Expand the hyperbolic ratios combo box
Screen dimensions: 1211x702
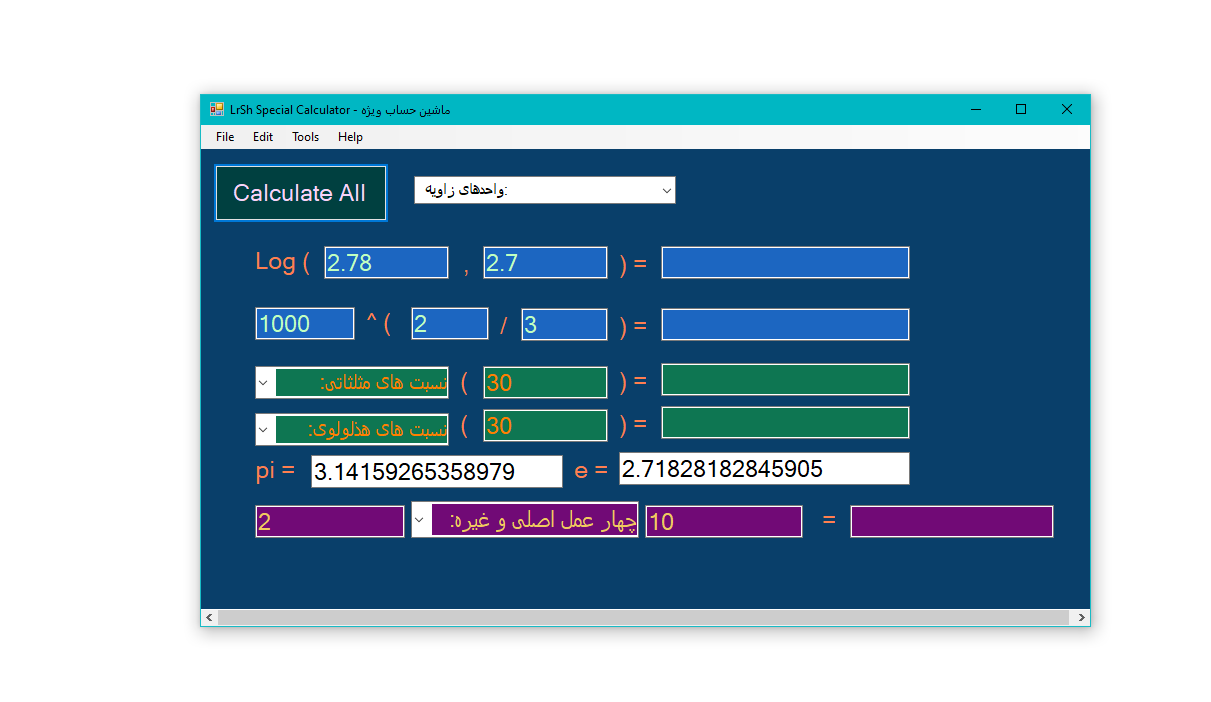pyautogui.click(x=265, y=429)
